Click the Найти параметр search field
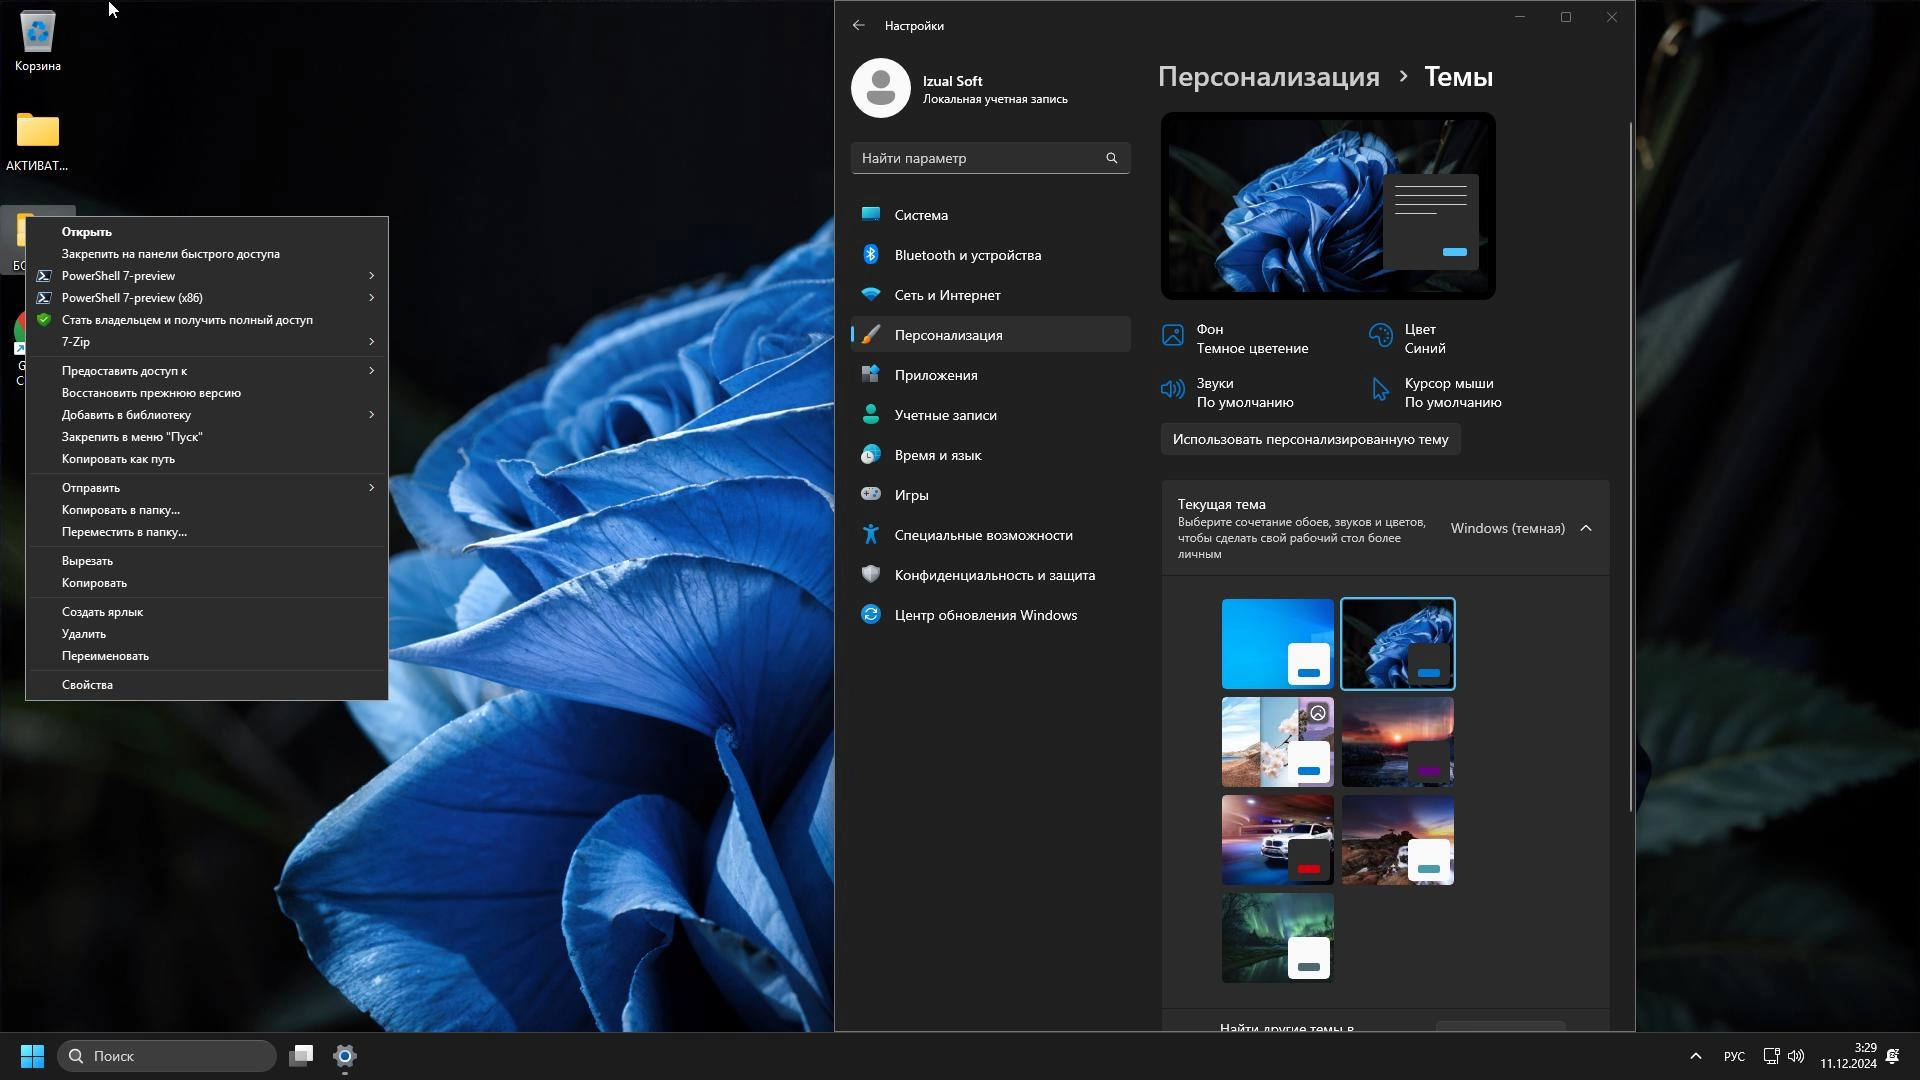Screen dimensions: 1920x1080 coord(980,158)
